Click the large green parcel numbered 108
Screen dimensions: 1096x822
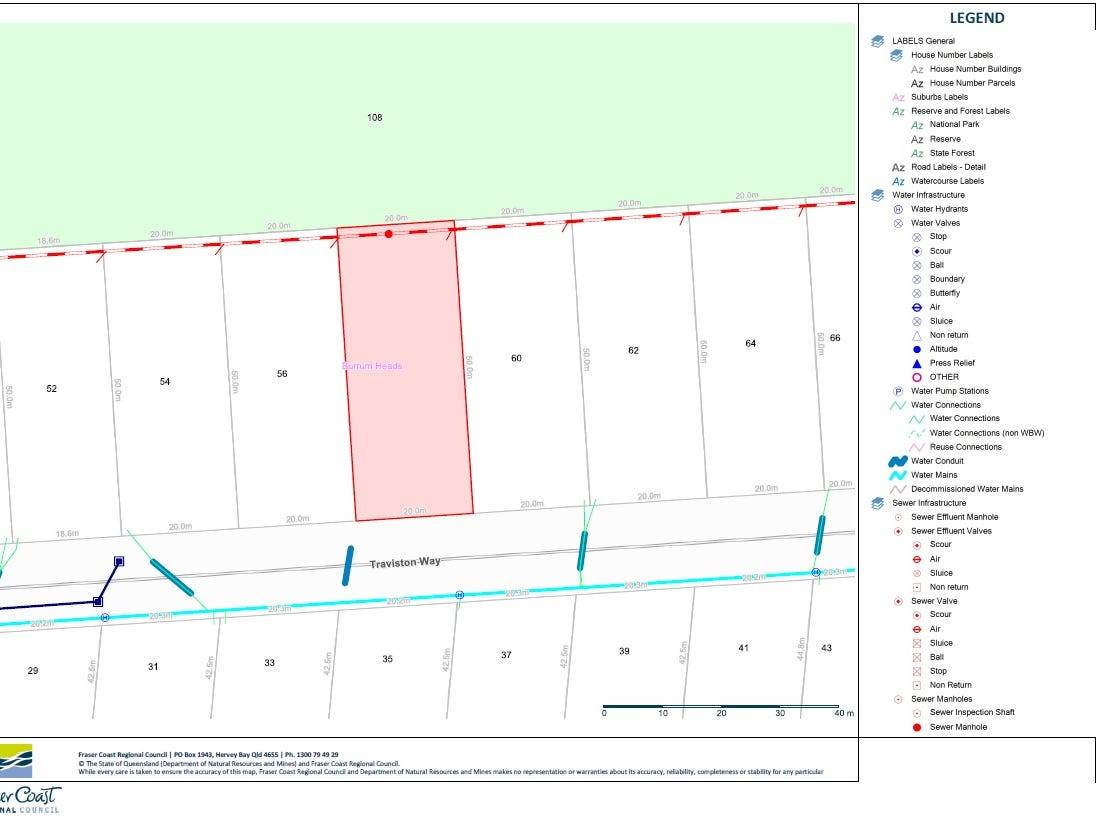click(x=375, y=118)
